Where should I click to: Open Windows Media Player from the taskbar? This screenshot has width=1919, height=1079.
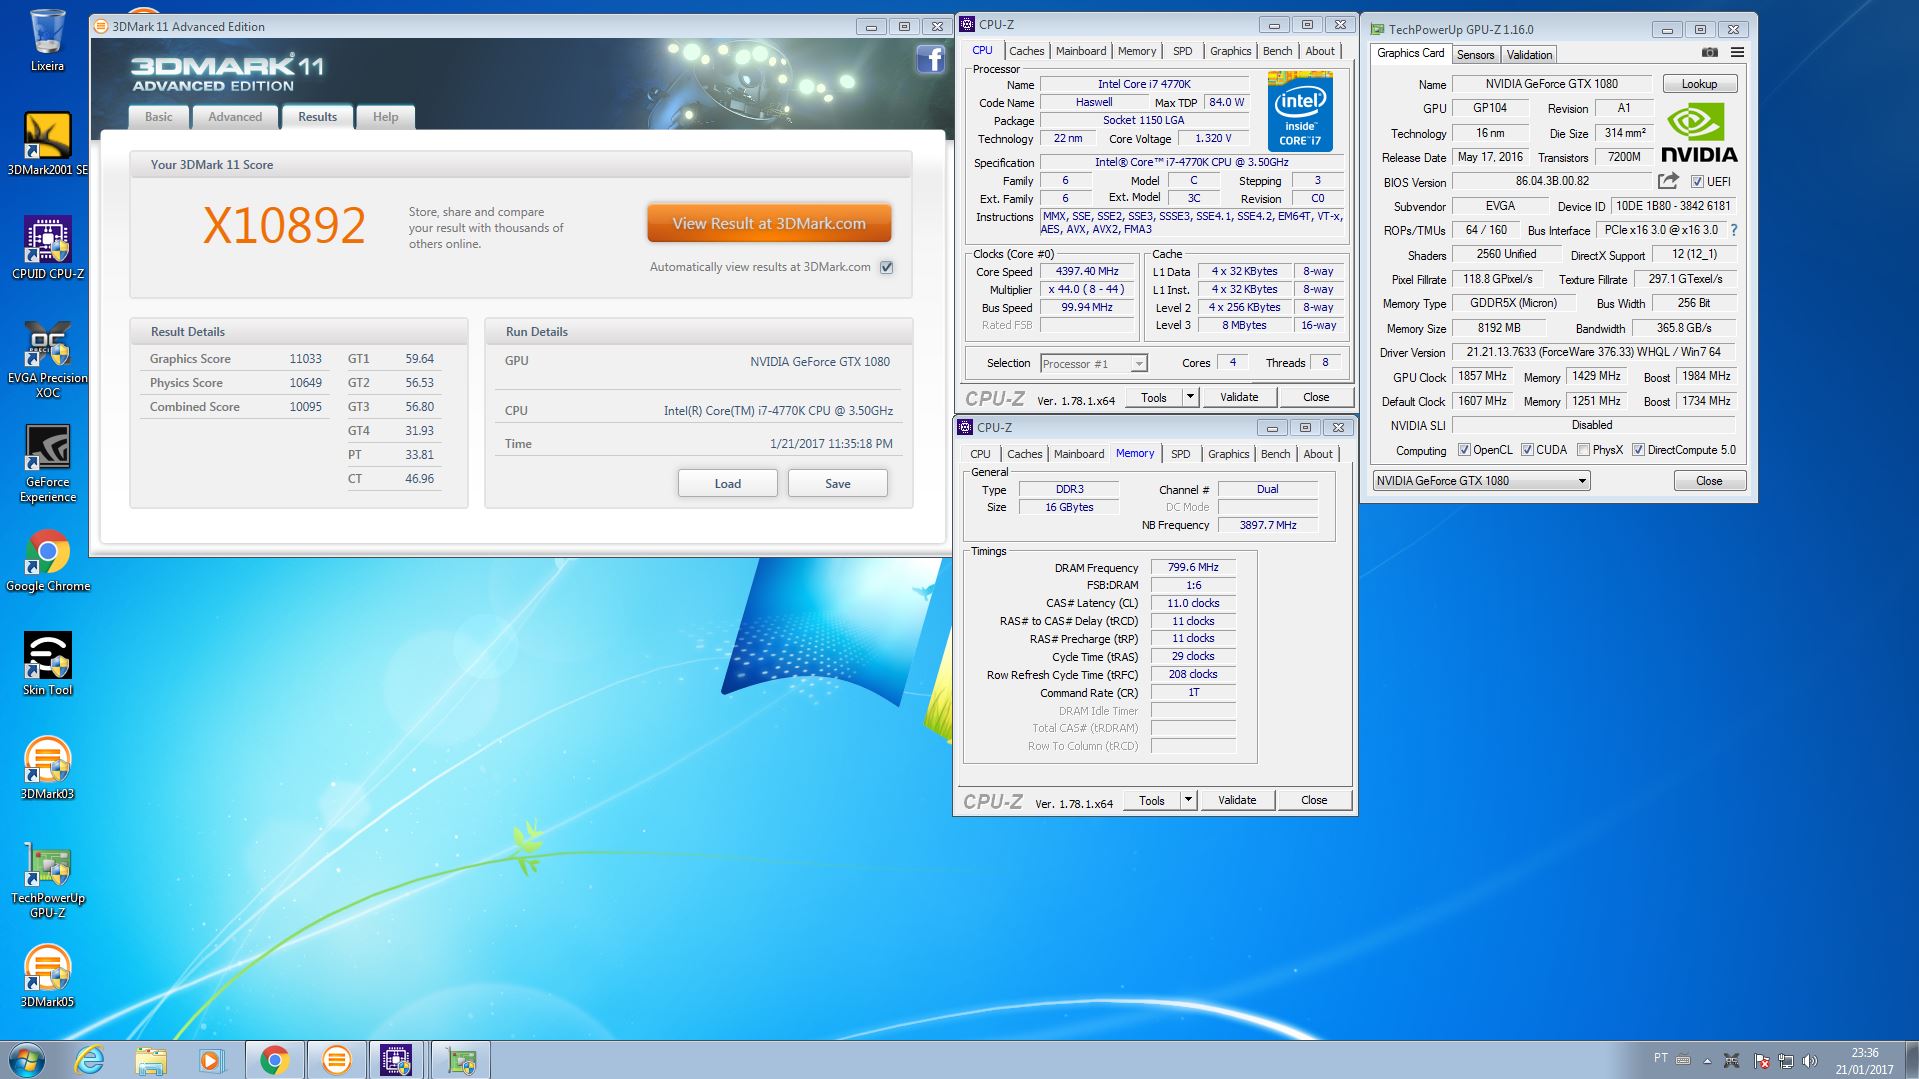211,1060
